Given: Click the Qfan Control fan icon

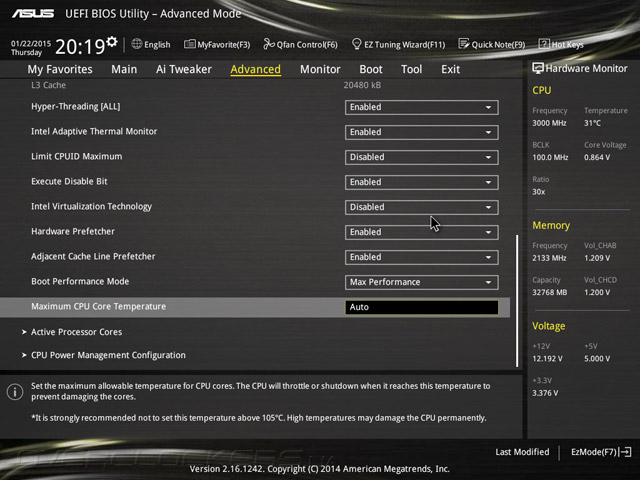Looking at the screenshot, I should 269,44.
